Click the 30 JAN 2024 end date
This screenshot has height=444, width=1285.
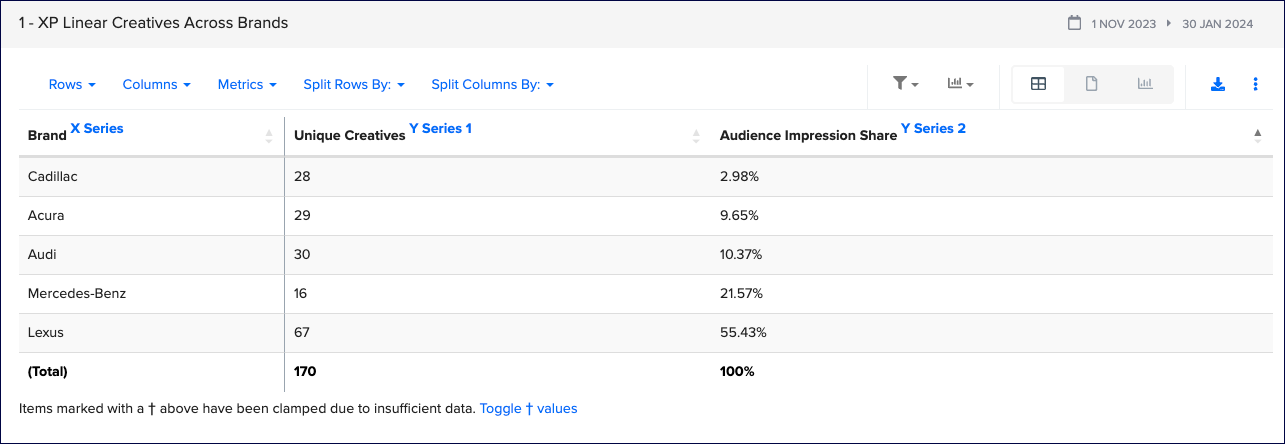1217,24
